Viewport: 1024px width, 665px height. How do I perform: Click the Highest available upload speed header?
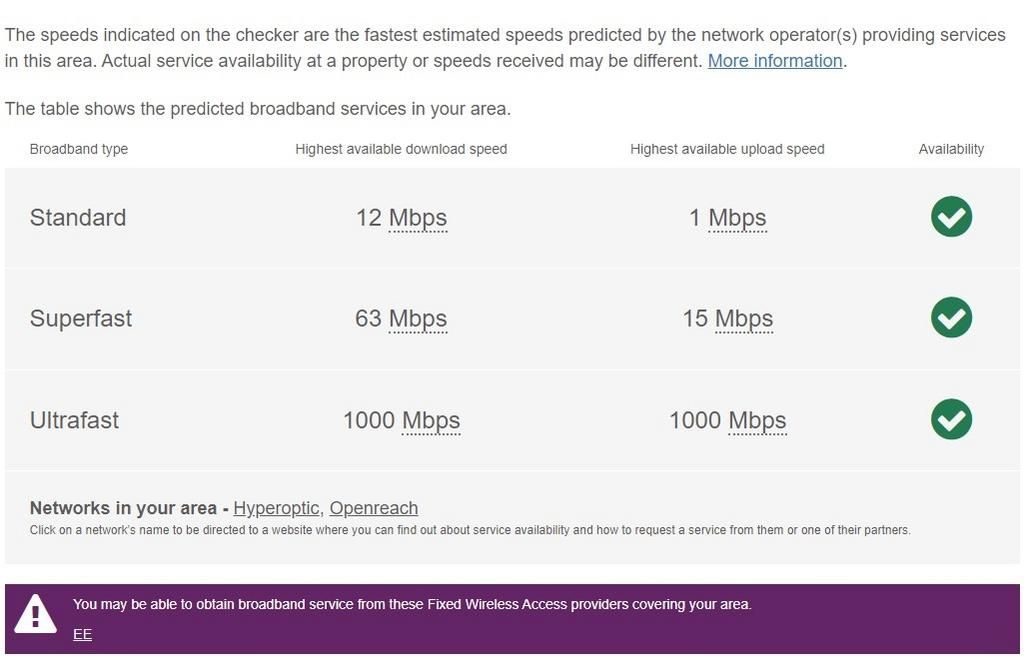click(727, 149)
